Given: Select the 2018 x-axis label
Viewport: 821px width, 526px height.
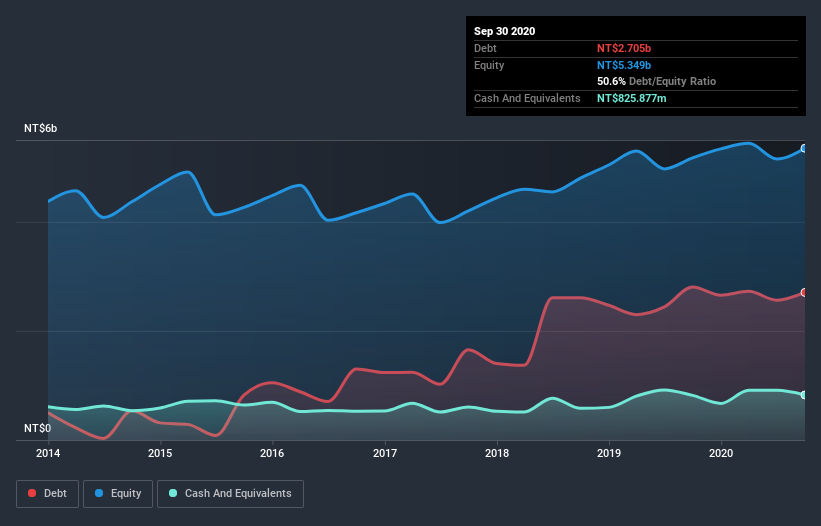Looking at the screenshot, I should [x=497, y=453].
